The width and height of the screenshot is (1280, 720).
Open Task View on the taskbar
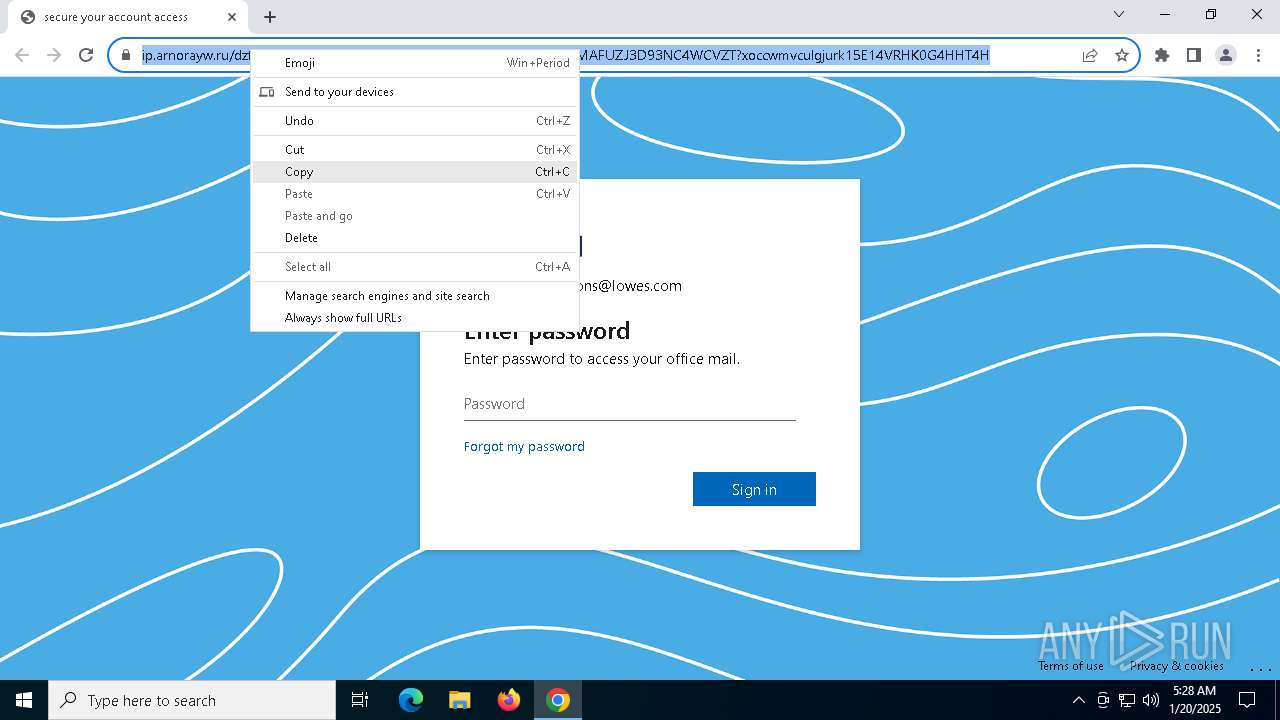click(x=360, y=700)
